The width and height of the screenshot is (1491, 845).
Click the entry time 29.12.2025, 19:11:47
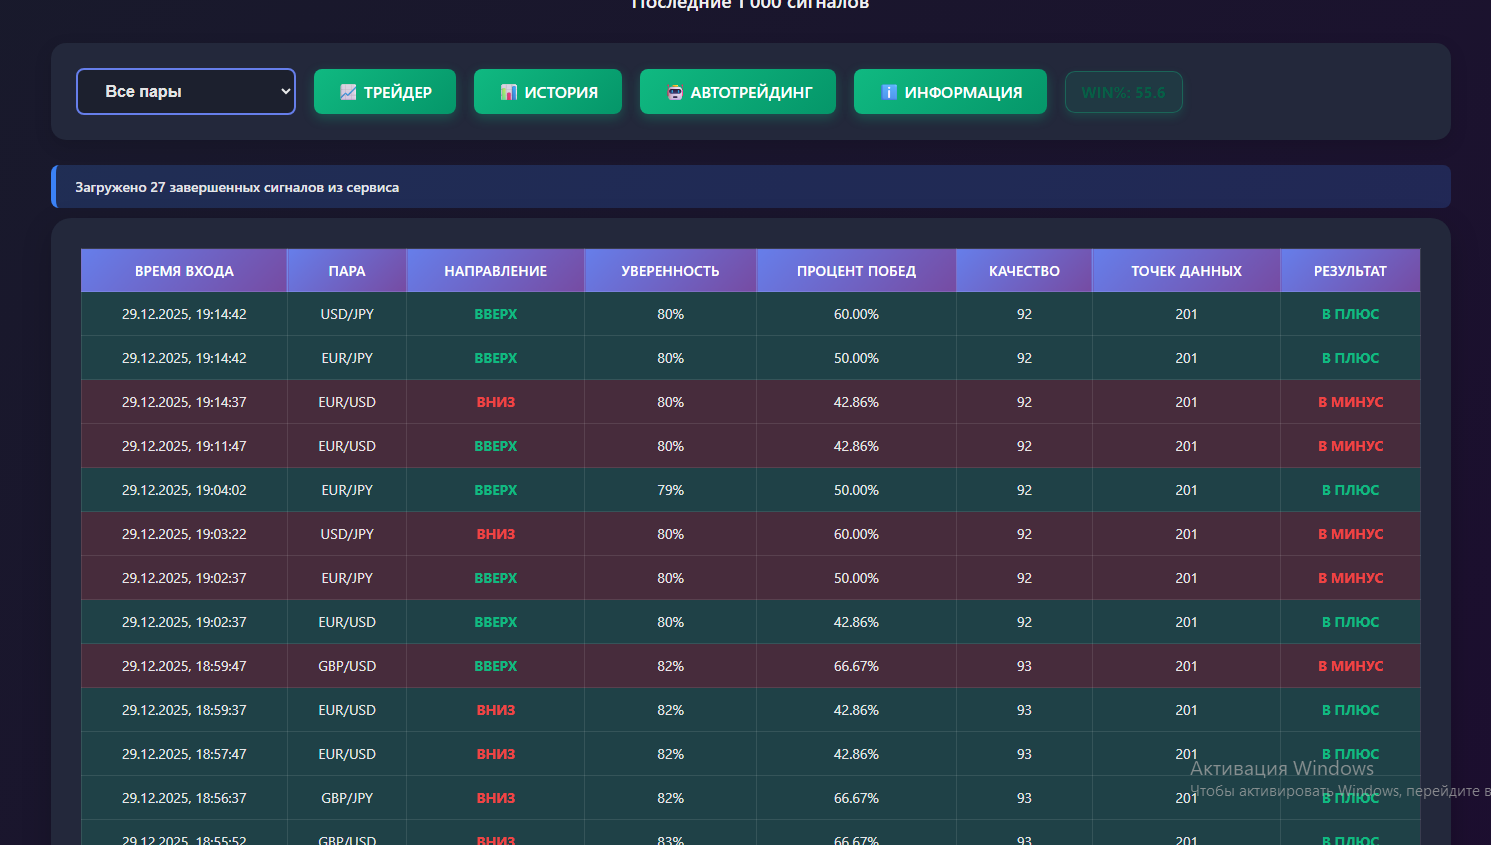[184, 446]
